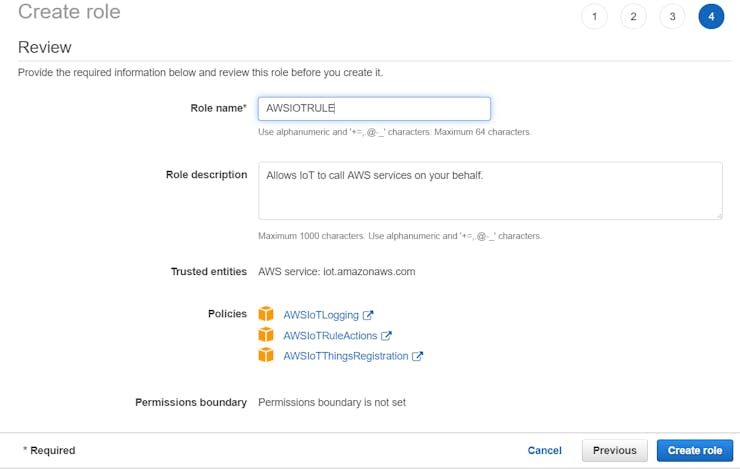Click inside the Role description textarea
Viewport: 740px width, 469px height.
coord(490,190)
